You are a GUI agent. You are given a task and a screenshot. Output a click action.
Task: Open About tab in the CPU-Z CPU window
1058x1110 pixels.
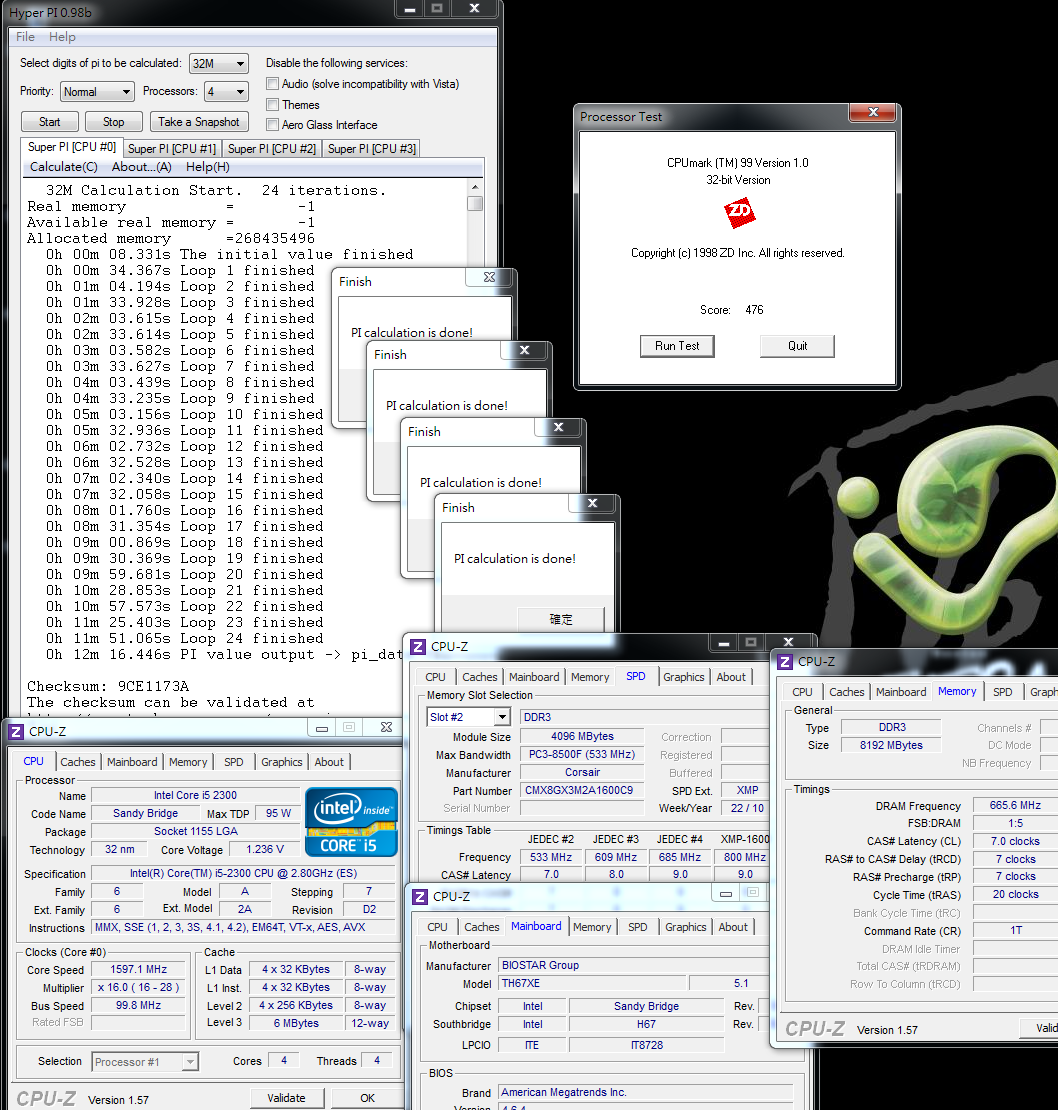click(329, 762)
